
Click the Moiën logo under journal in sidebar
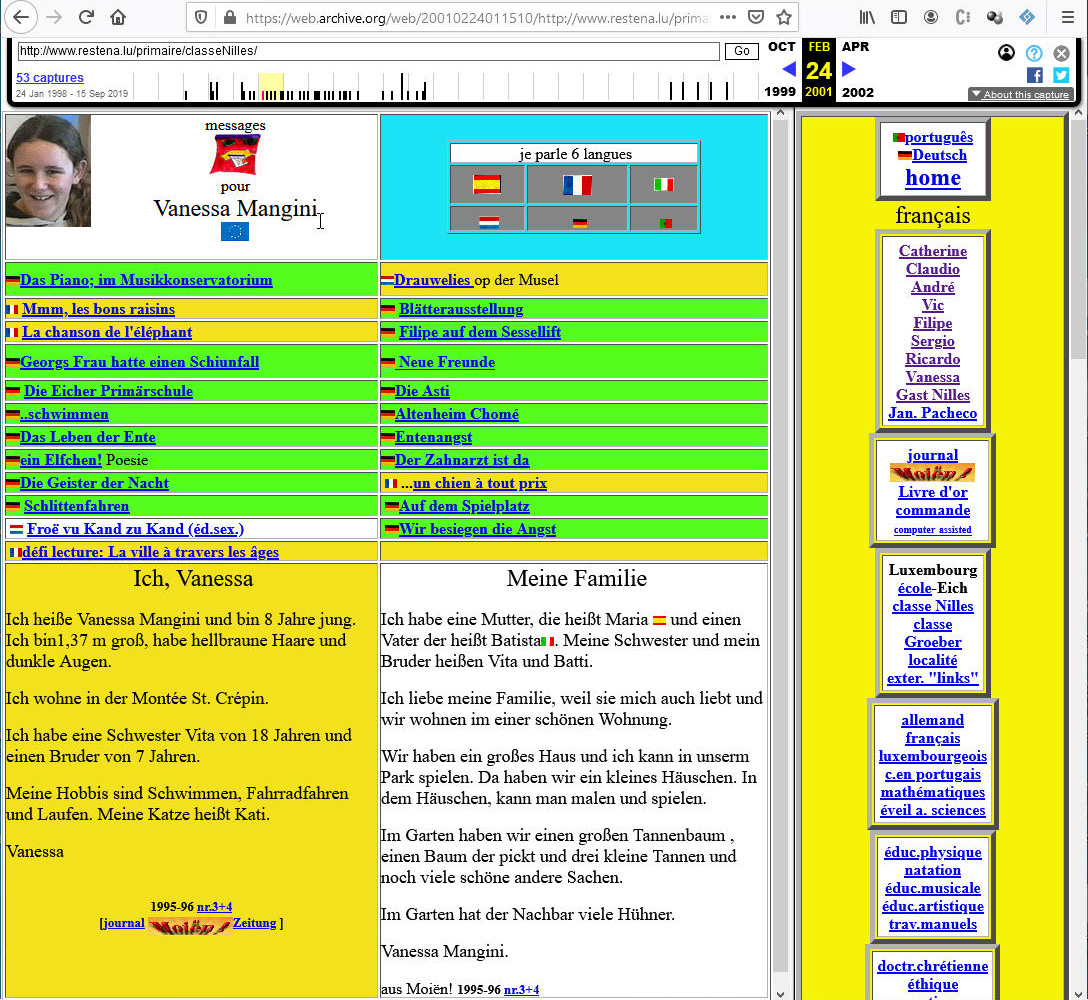pyautogui.click(x=932, y=473)
